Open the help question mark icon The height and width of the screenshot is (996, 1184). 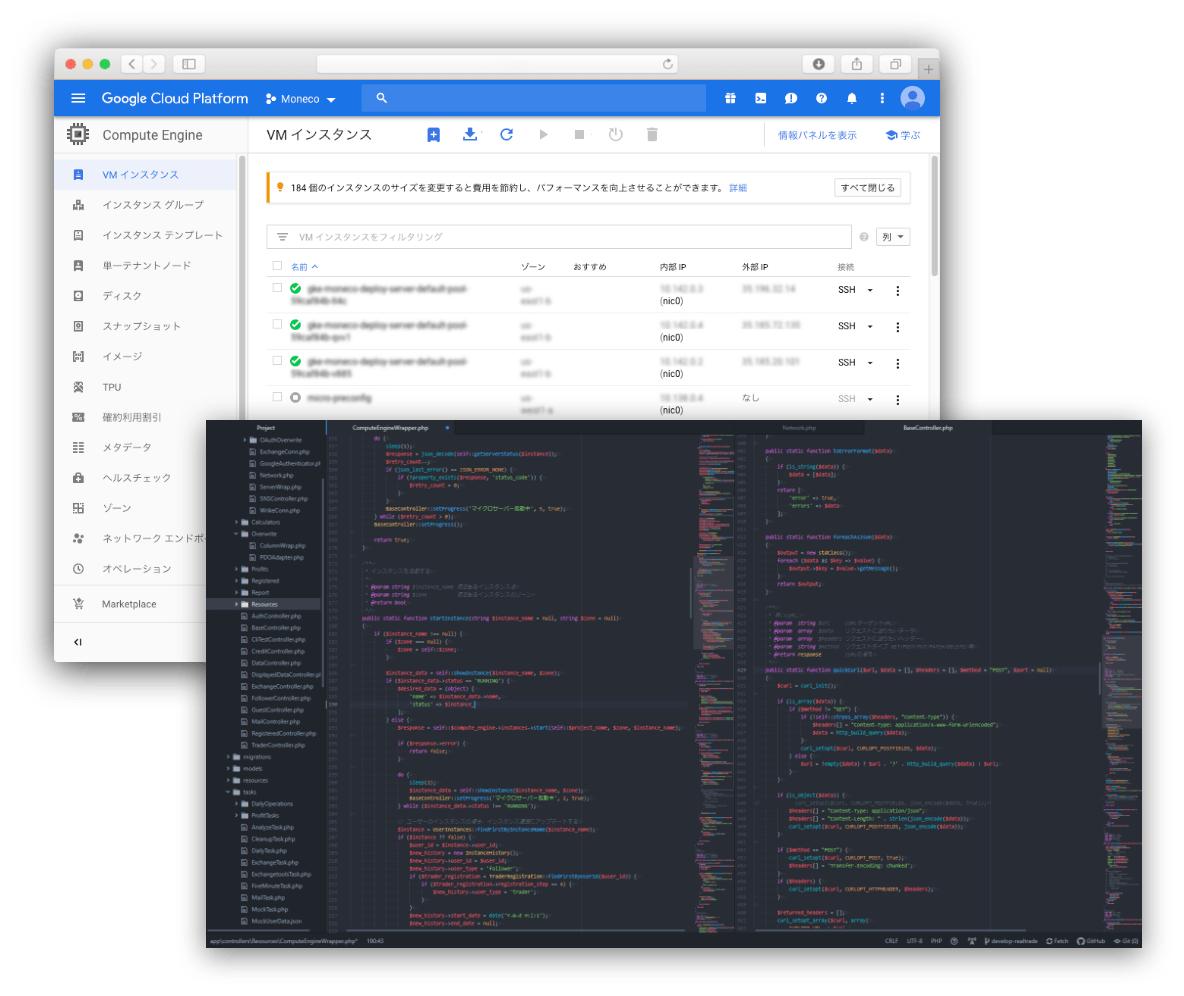pyautogui.click(x=822, y=98)
